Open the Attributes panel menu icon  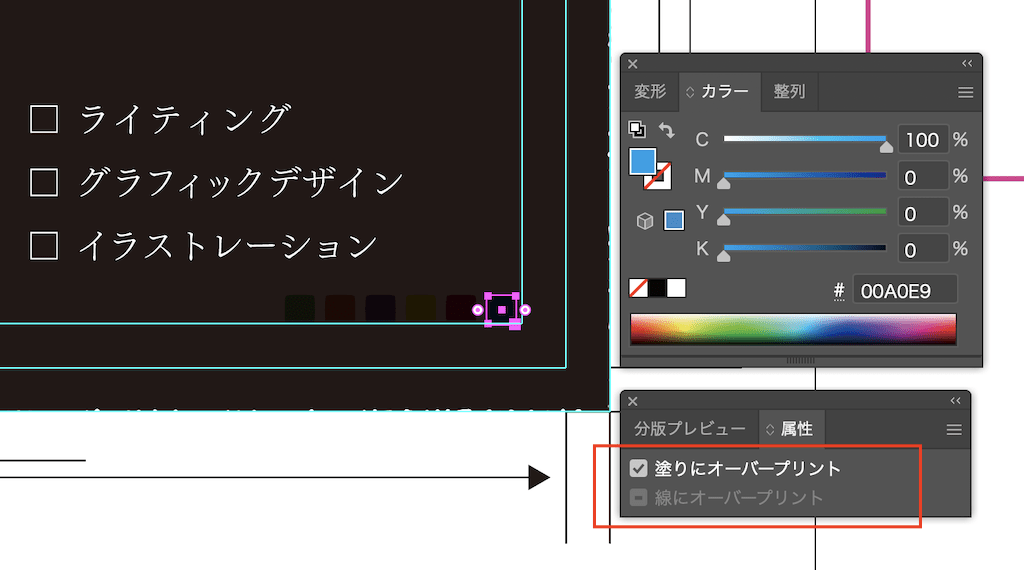coord(953,430)
